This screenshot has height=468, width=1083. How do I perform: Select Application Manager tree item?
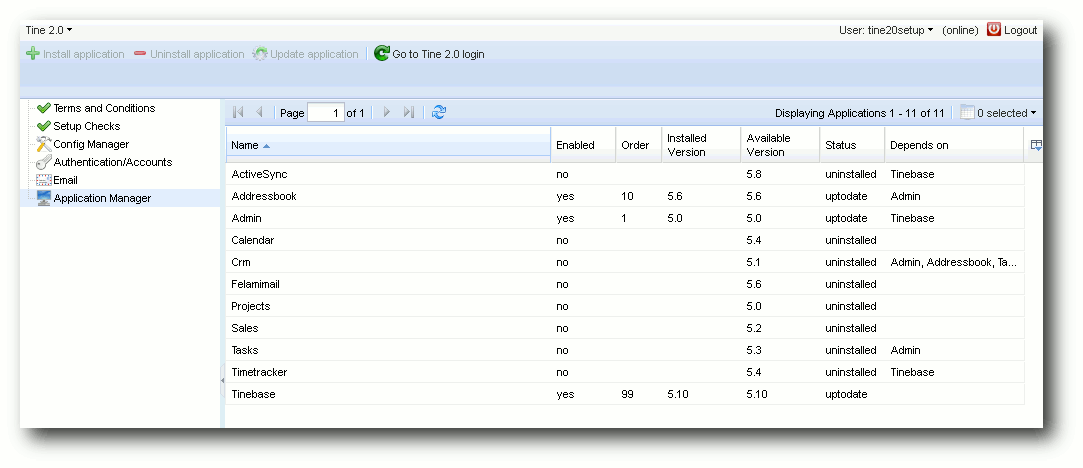coord(102,198)
